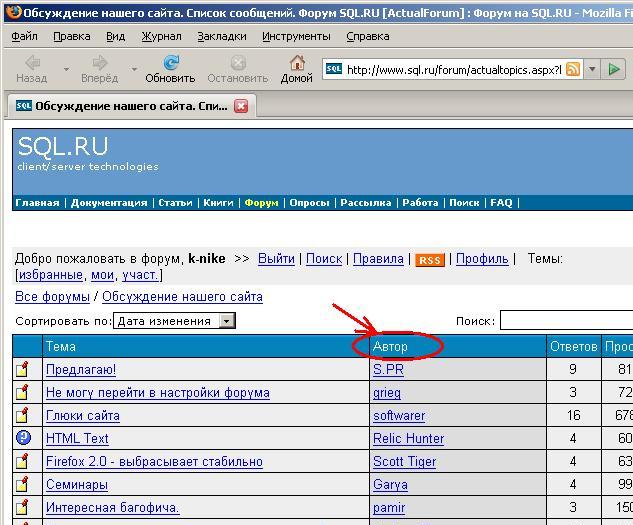Open the Закладки menu

(221, 36)
